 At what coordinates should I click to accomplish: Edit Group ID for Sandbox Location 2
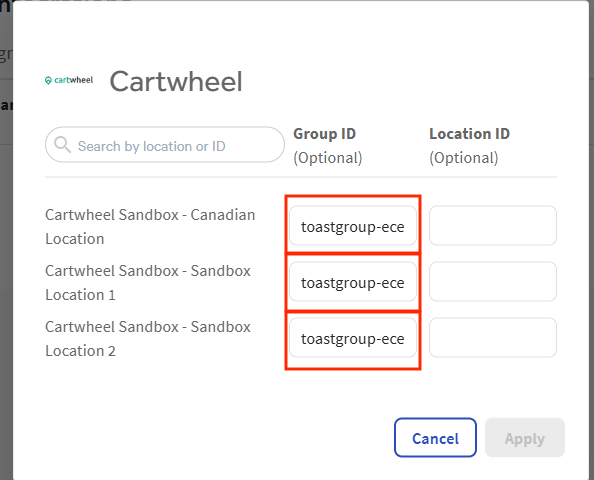click(353, 338)
